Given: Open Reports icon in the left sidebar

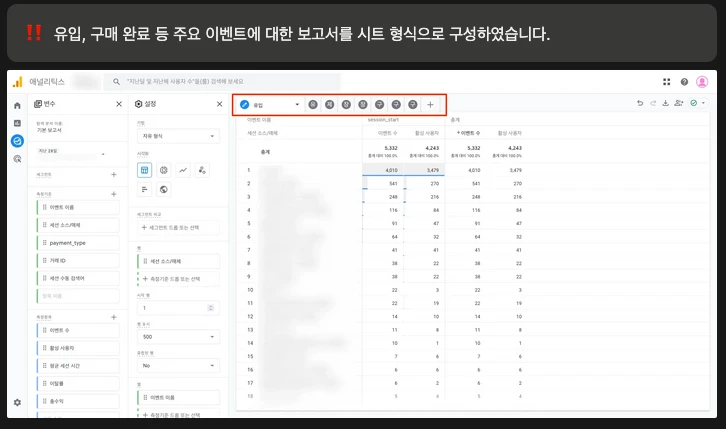Looking at the screenshot, I should [18, 123].
